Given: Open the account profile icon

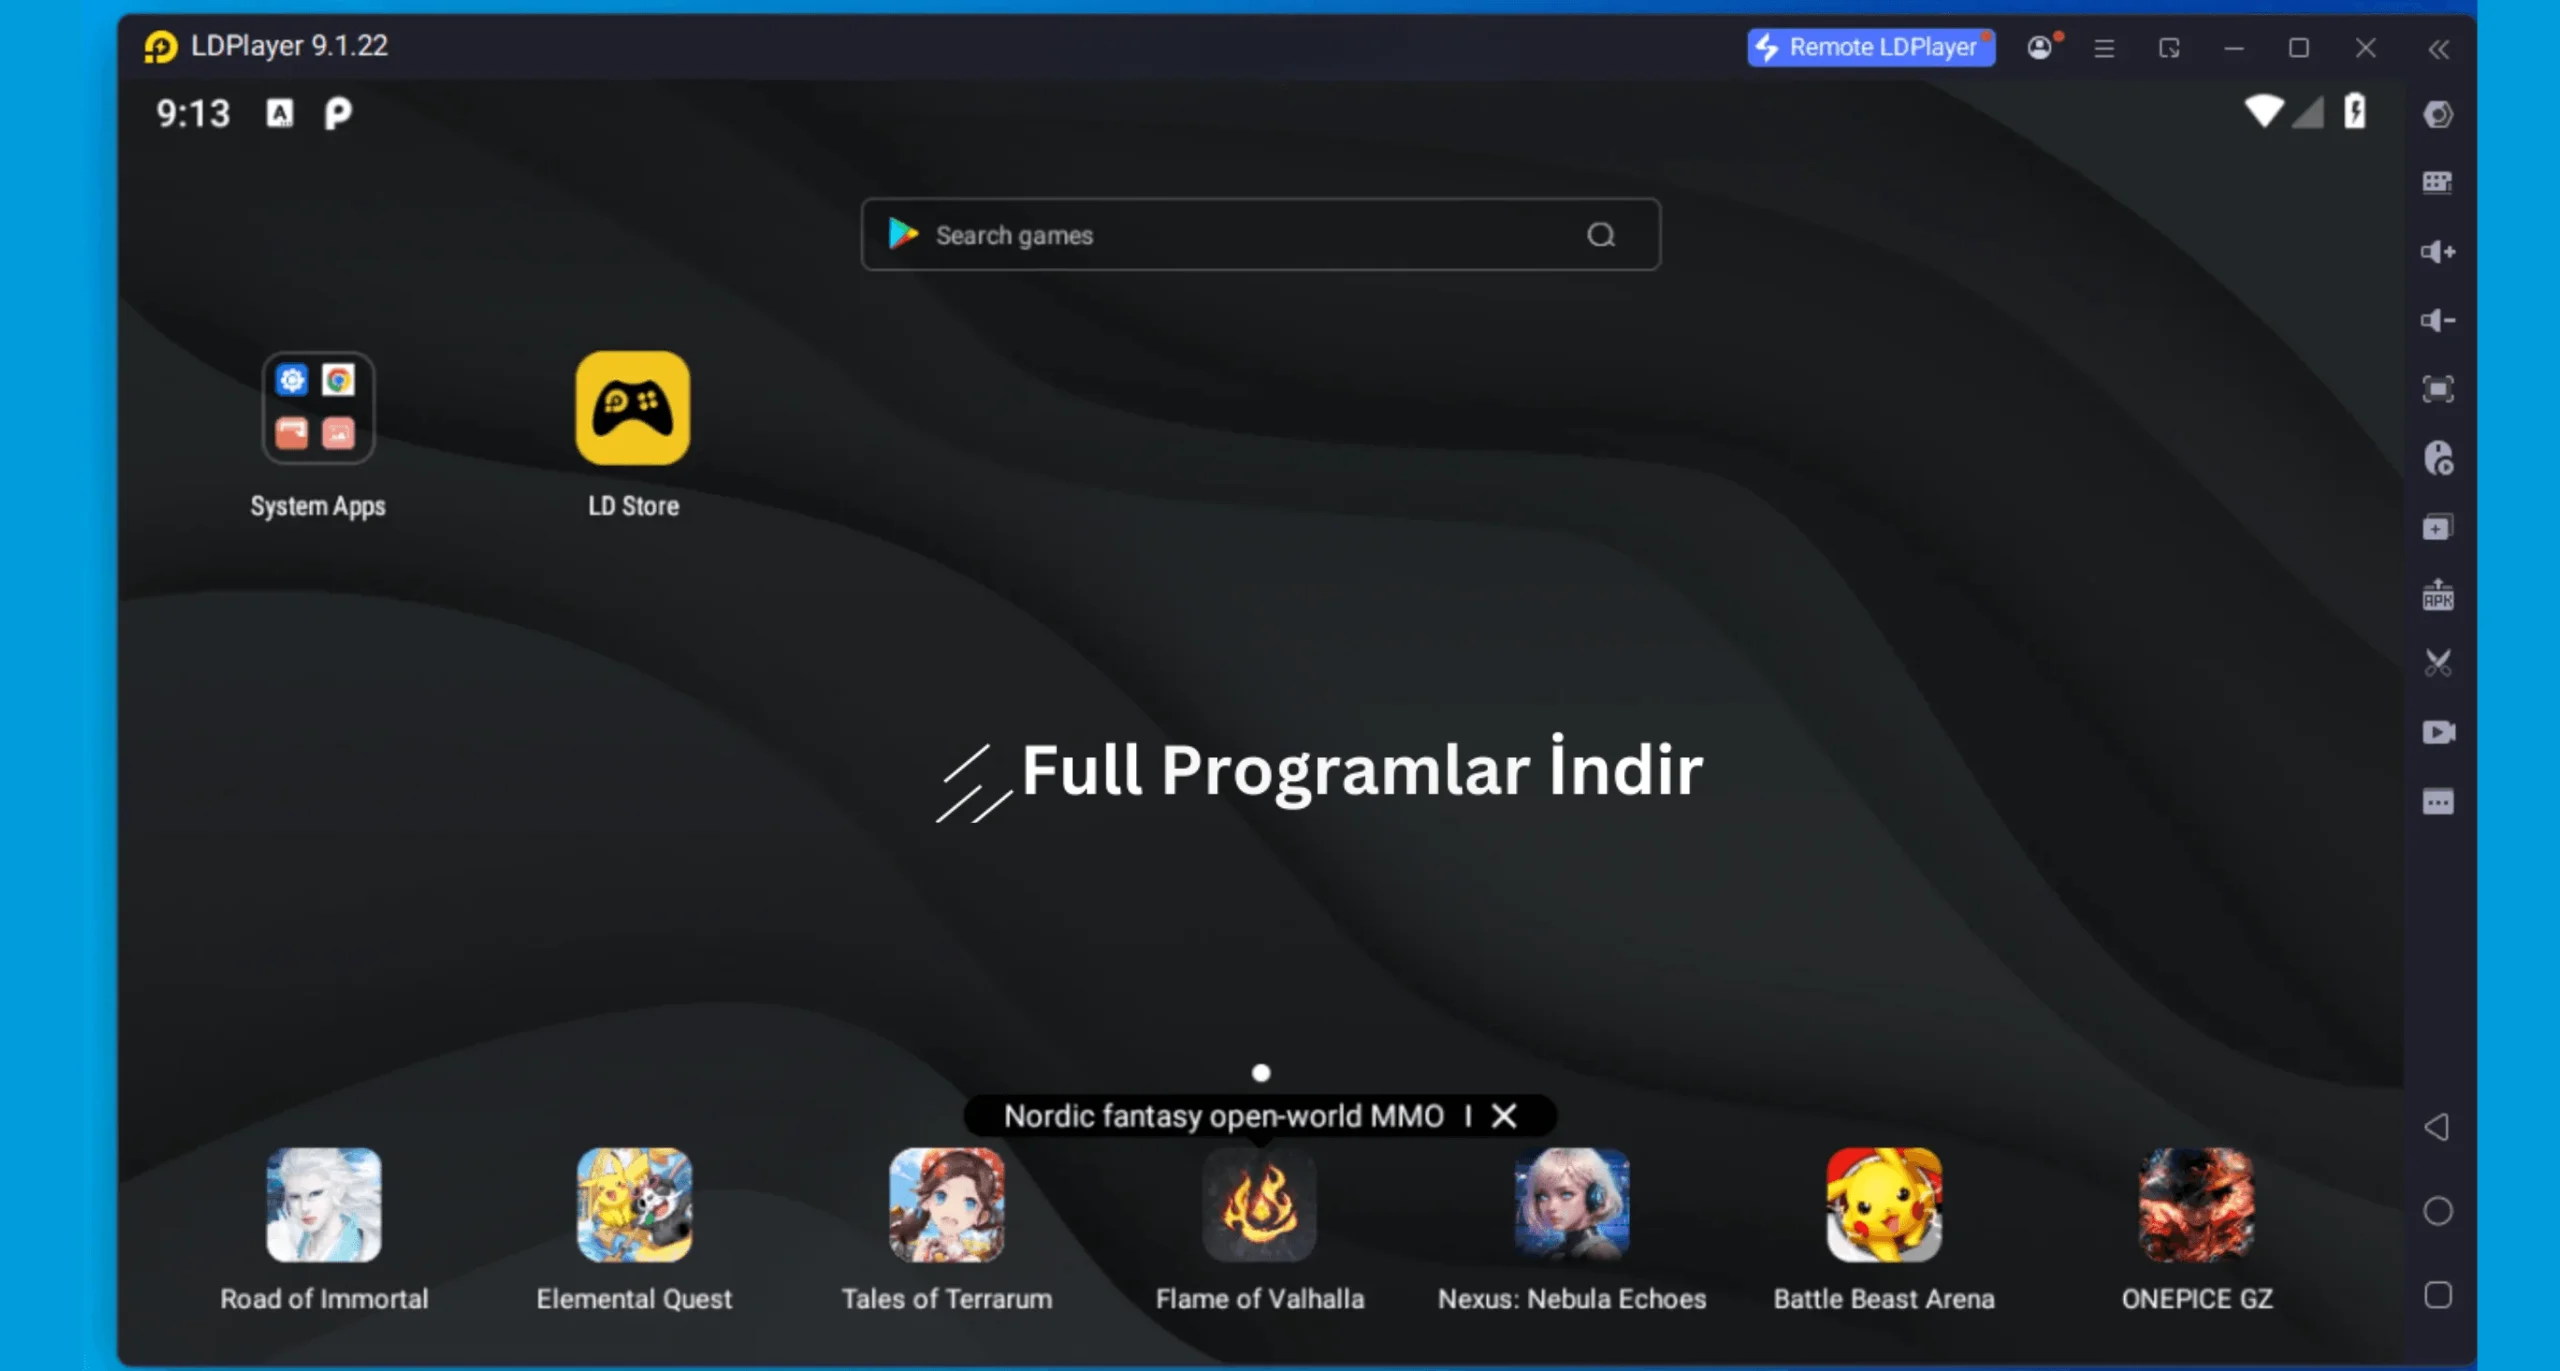Looking at the screenshot, I should 2040,47.
